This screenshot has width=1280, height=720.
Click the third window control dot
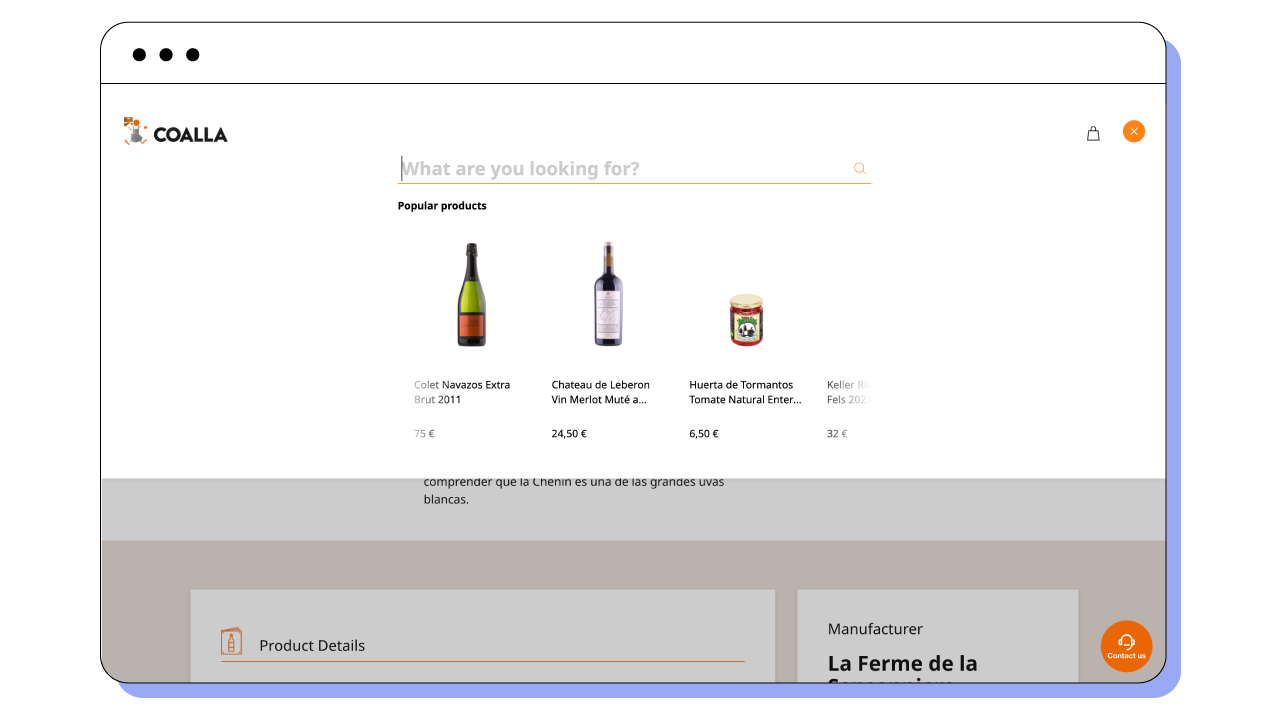pos(194,54)
